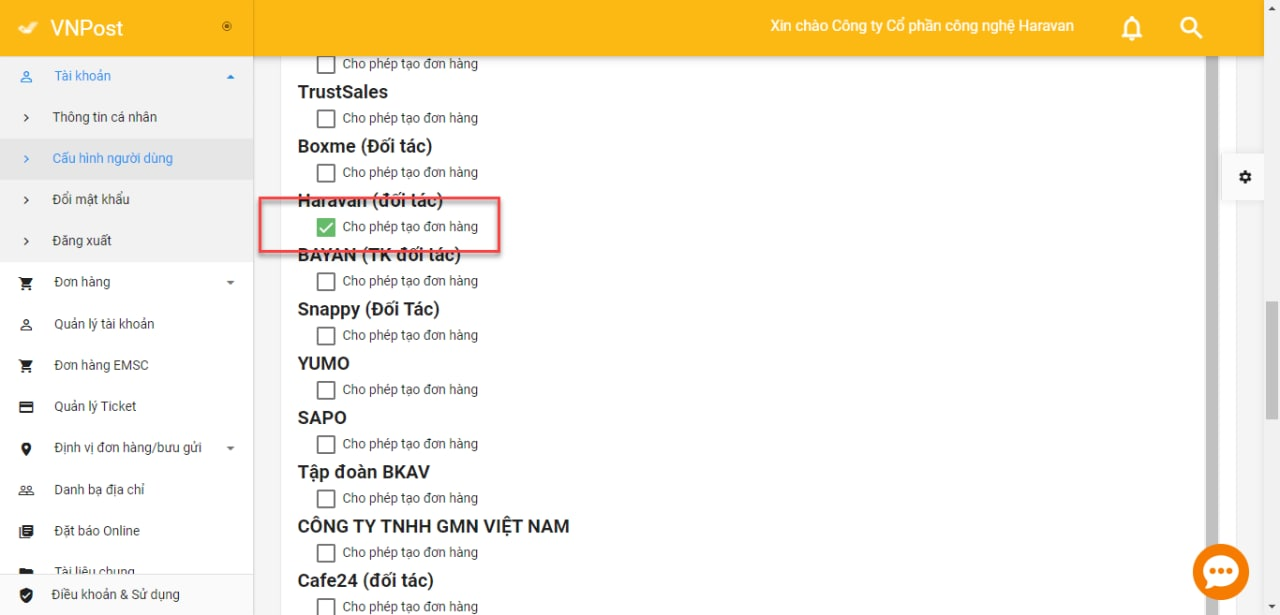Expand the Đơn hàng menu arrow

click(x=231, y=283)
